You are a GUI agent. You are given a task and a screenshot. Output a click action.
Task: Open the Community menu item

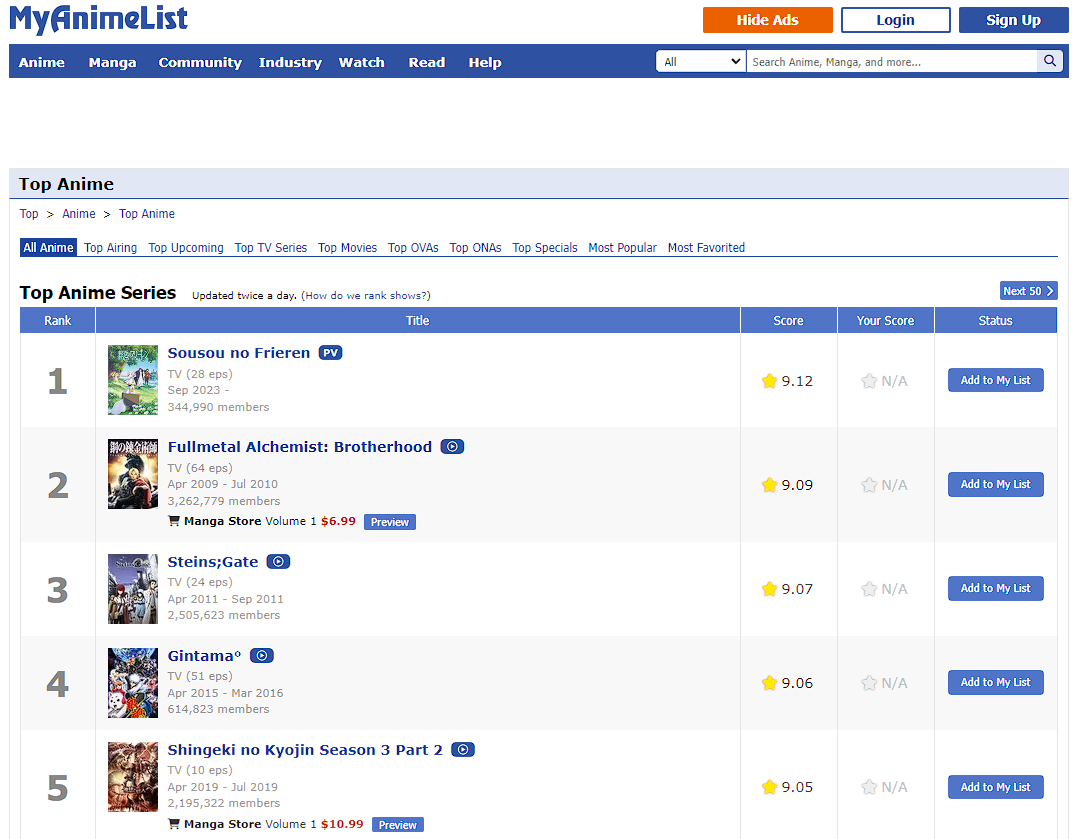coord(199,62)
